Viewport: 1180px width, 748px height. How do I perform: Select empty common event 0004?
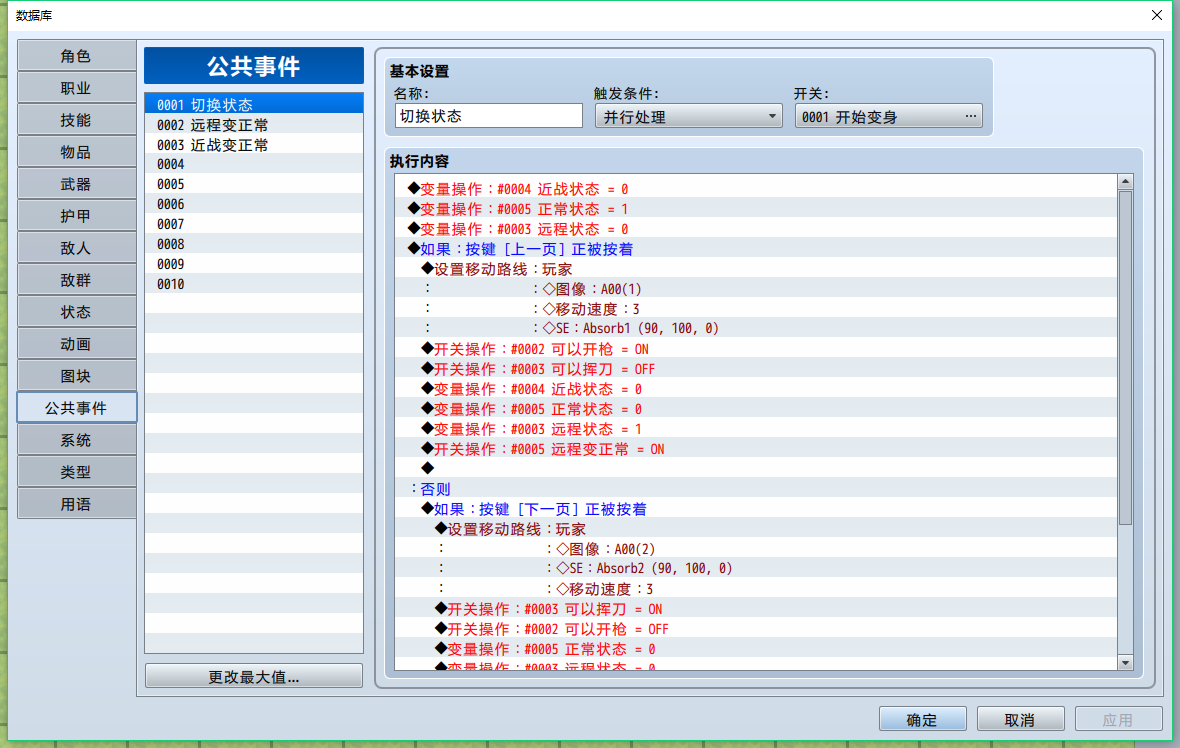coord(254,164)
